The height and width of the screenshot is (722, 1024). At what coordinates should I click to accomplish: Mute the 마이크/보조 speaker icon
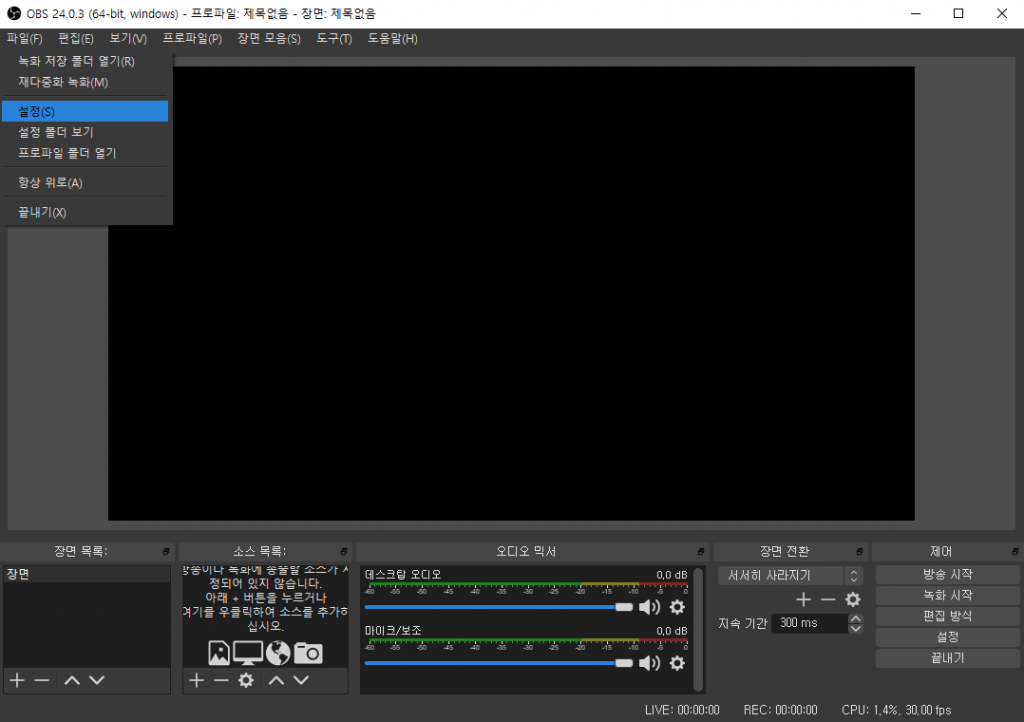click(649, 663)
